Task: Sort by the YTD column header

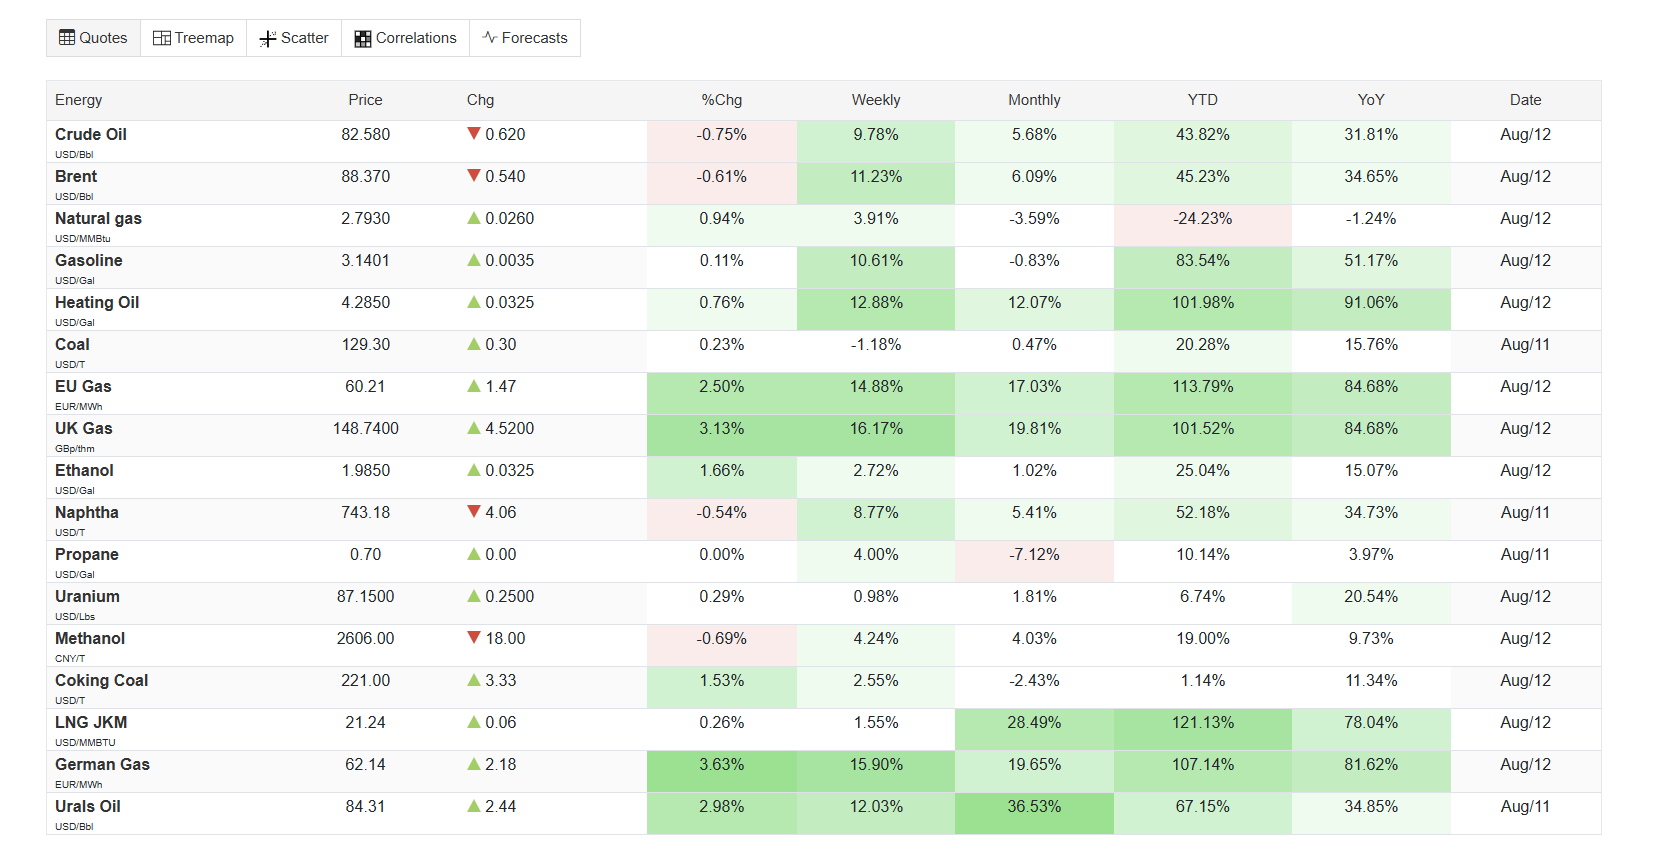Action: (1203, 100)
